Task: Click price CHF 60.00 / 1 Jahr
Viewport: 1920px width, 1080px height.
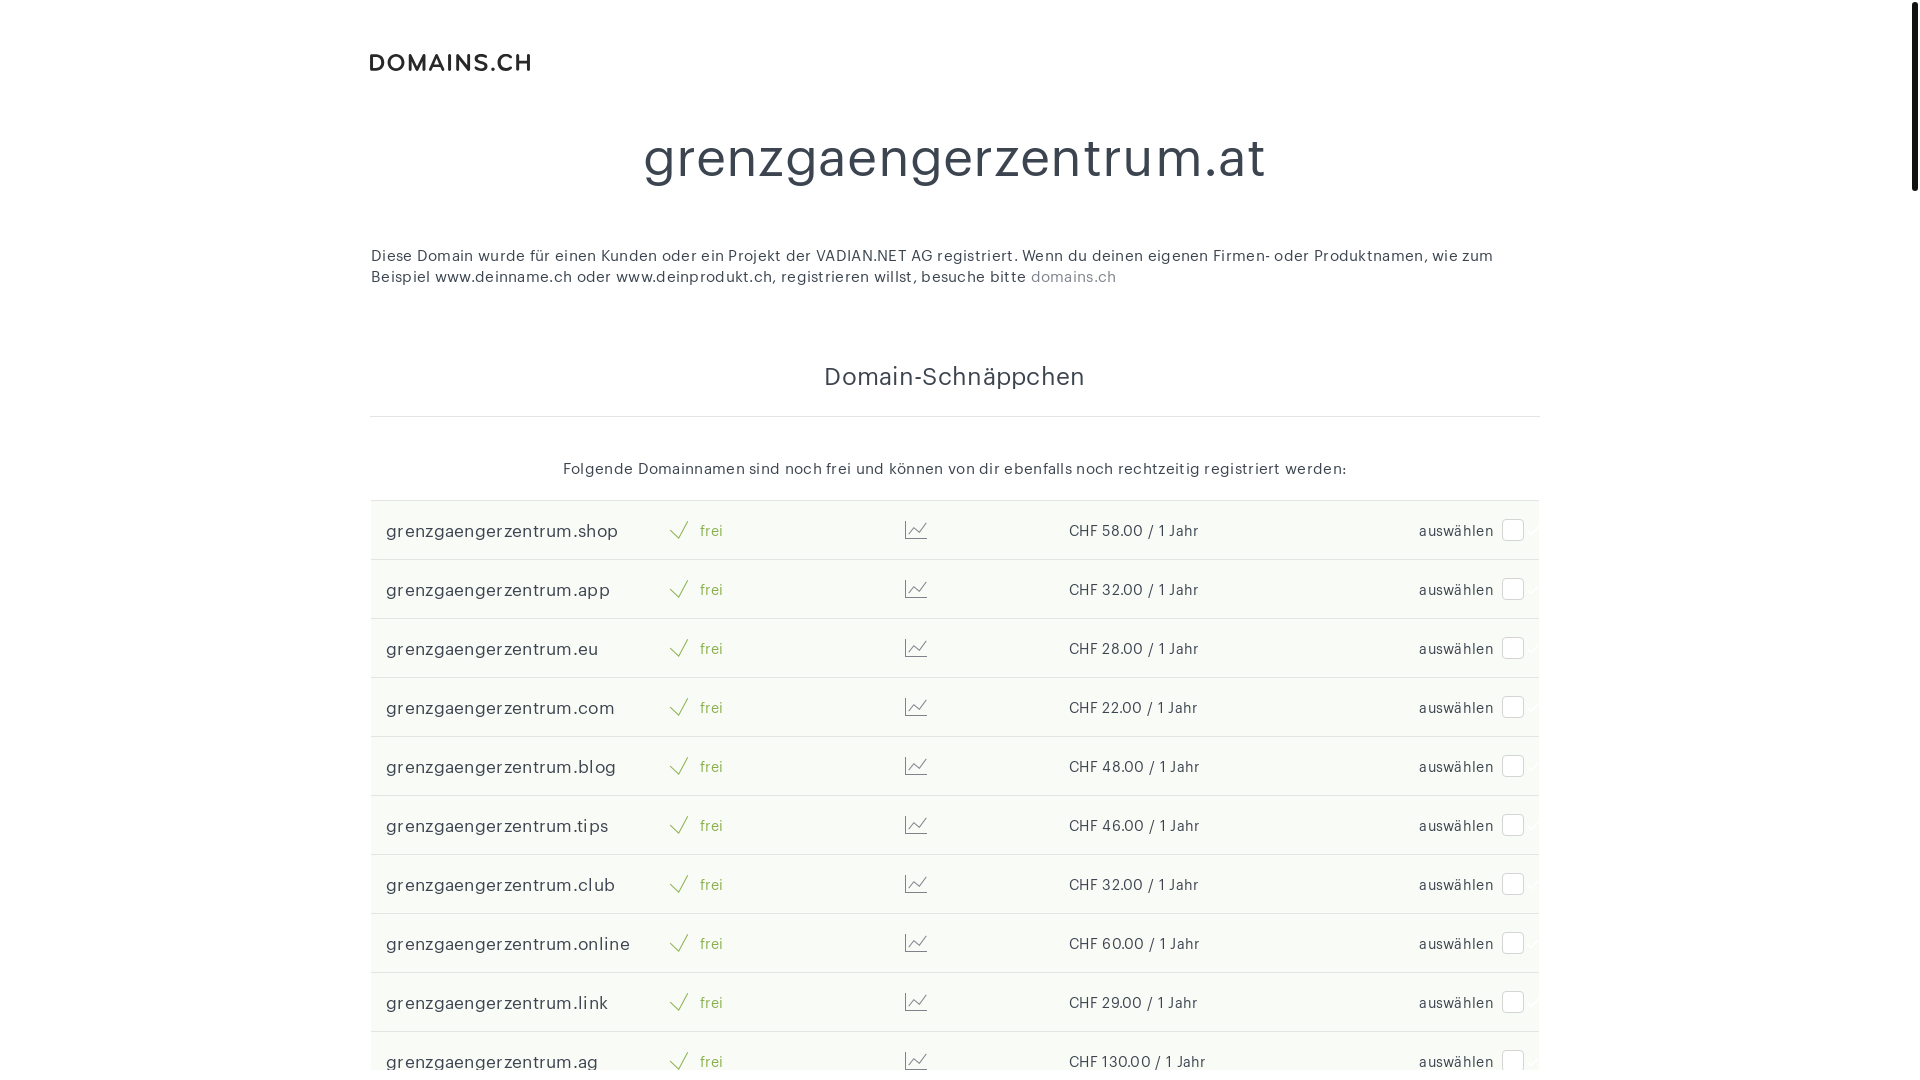Action: [1134, 944]
